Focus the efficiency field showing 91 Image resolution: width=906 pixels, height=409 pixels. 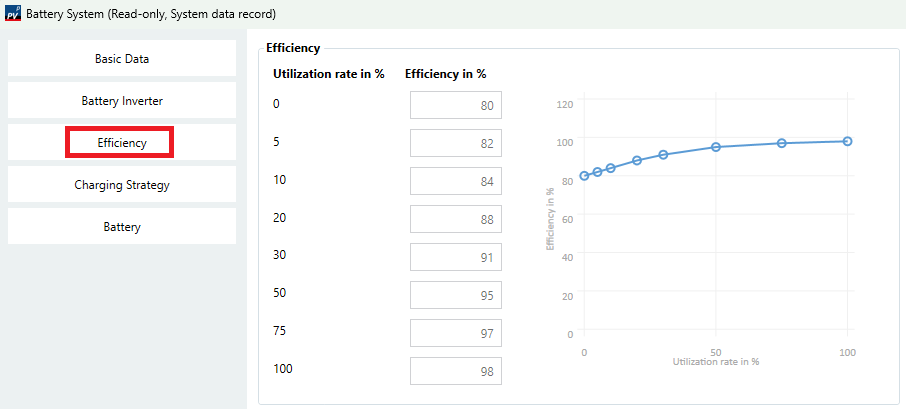coord(456,257)
